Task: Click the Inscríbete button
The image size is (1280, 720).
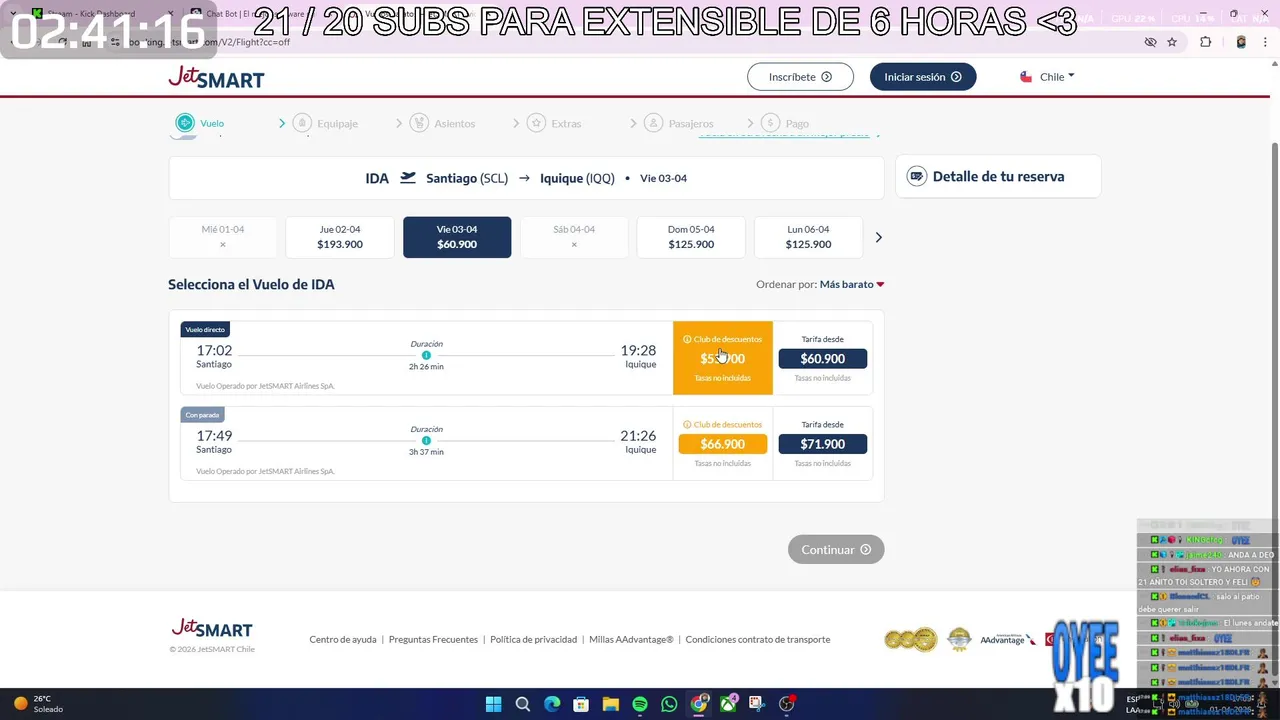Action: tap(800, 77)
